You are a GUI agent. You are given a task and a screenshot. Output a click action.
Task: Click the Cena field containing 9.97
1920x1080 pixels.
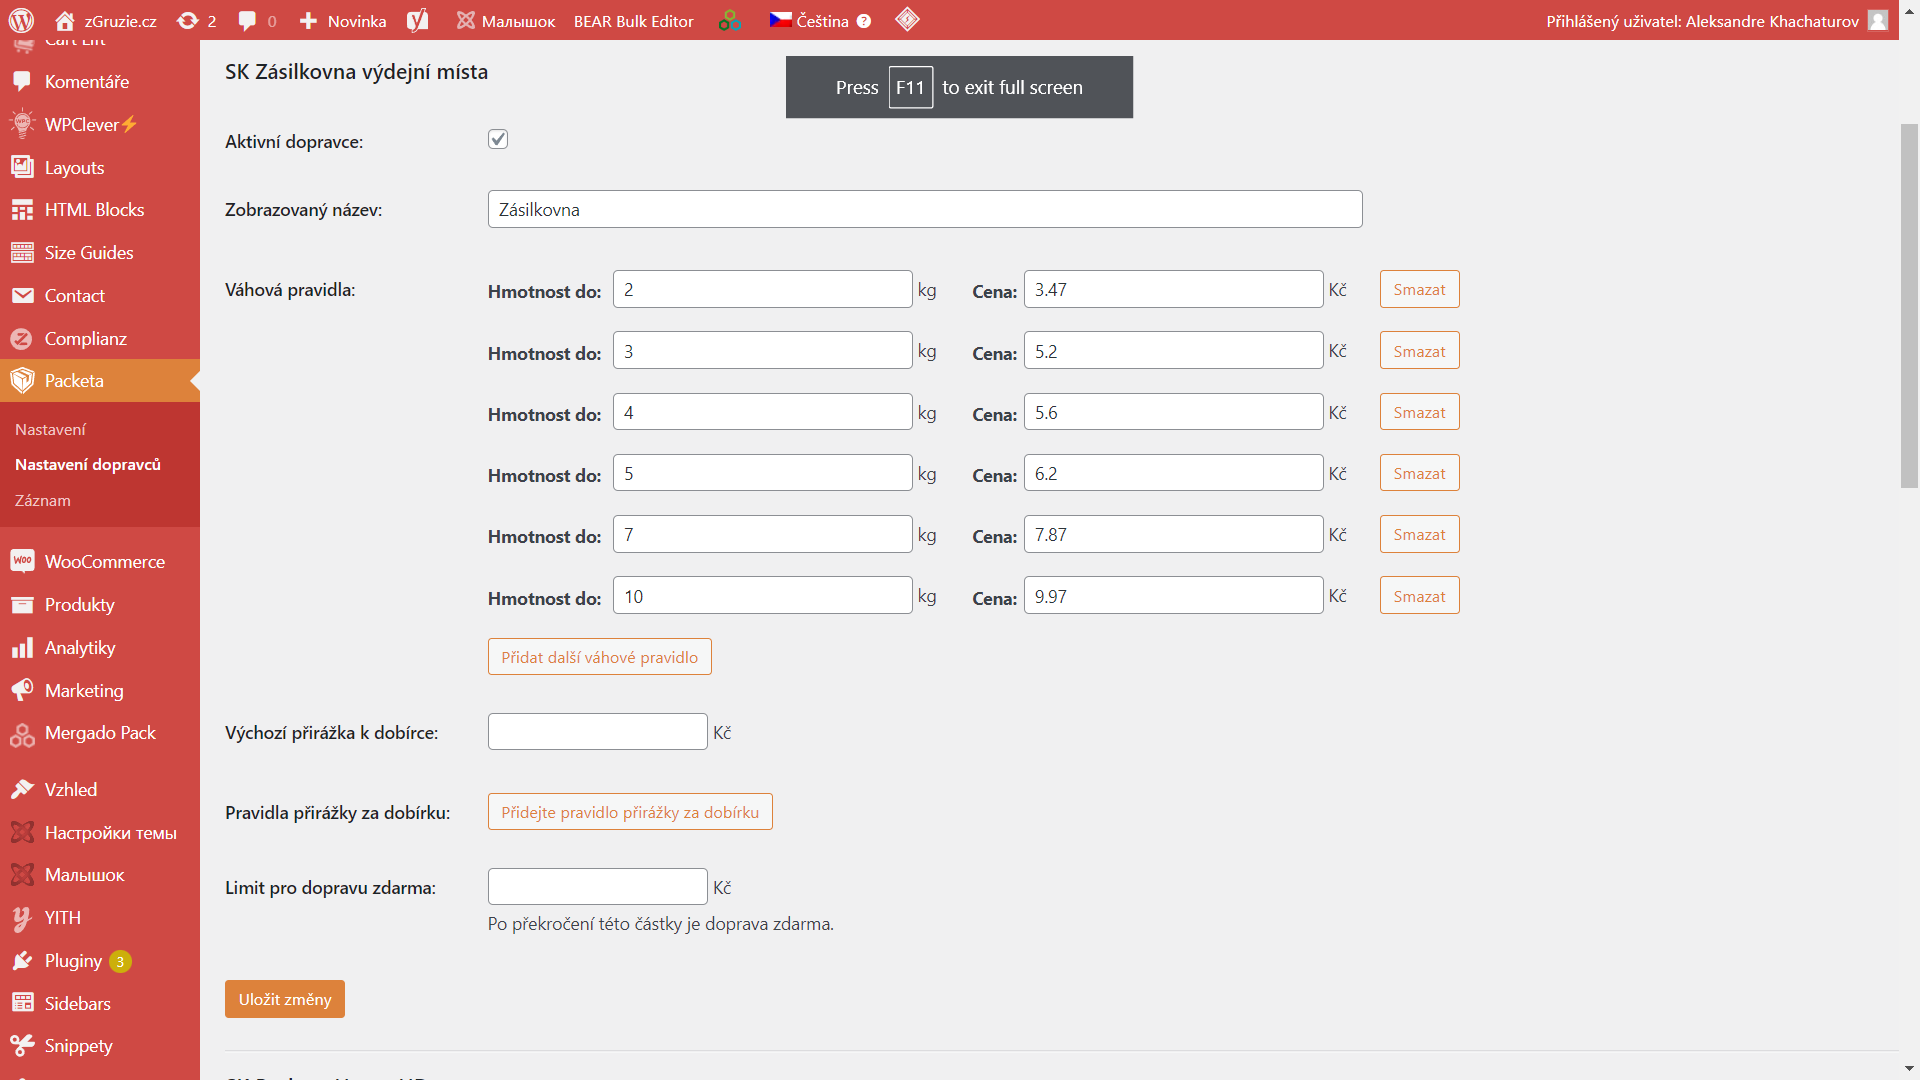click(1174, 596)
